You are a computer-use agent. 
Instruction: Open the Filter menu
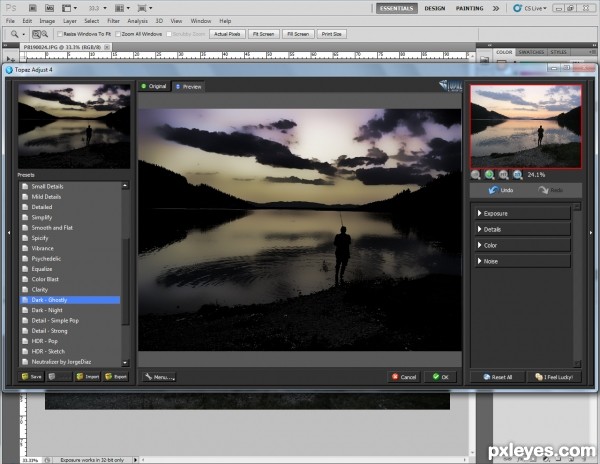113,21
